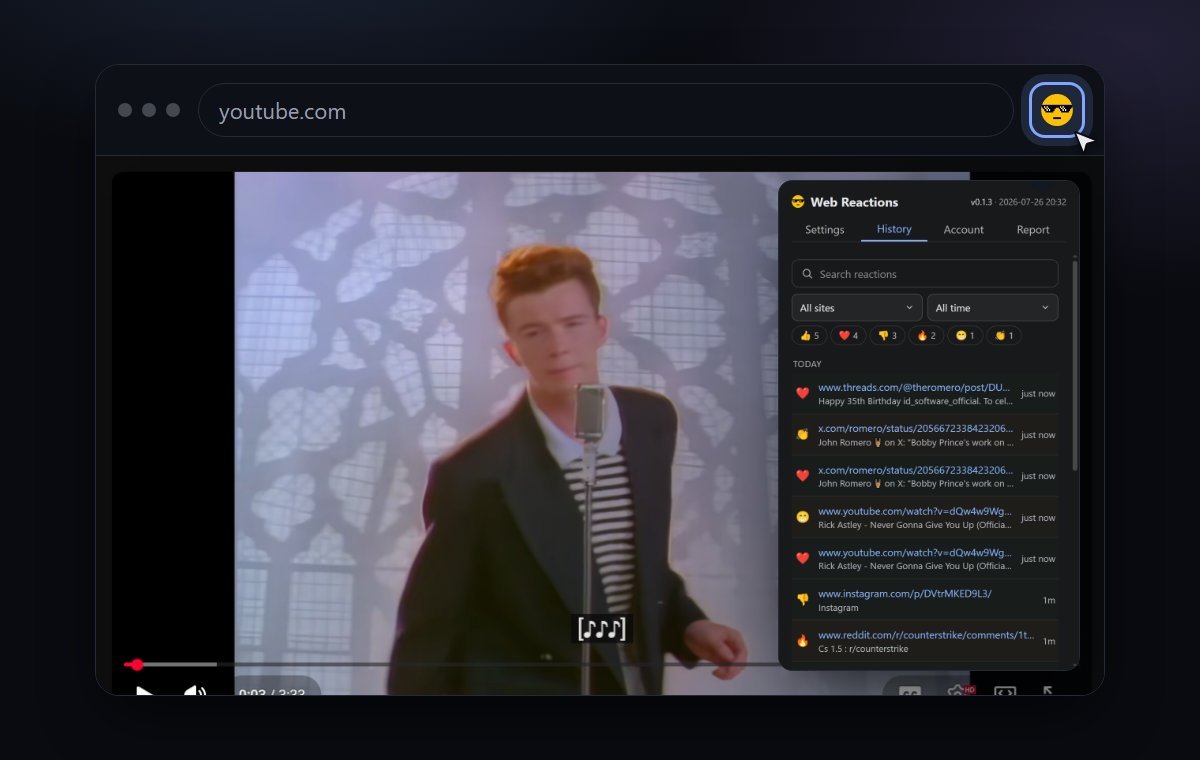The image size is (1200, 760).
Task: Click the grinning face icon on YouTube row
Action: (x=802, y=518)
